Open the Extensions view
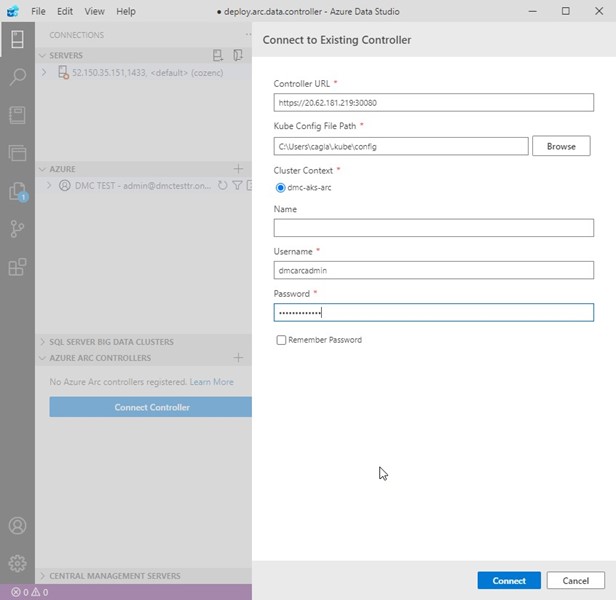Image resolution: width=616 pixels, height=600 pixels. pos(17,267)
